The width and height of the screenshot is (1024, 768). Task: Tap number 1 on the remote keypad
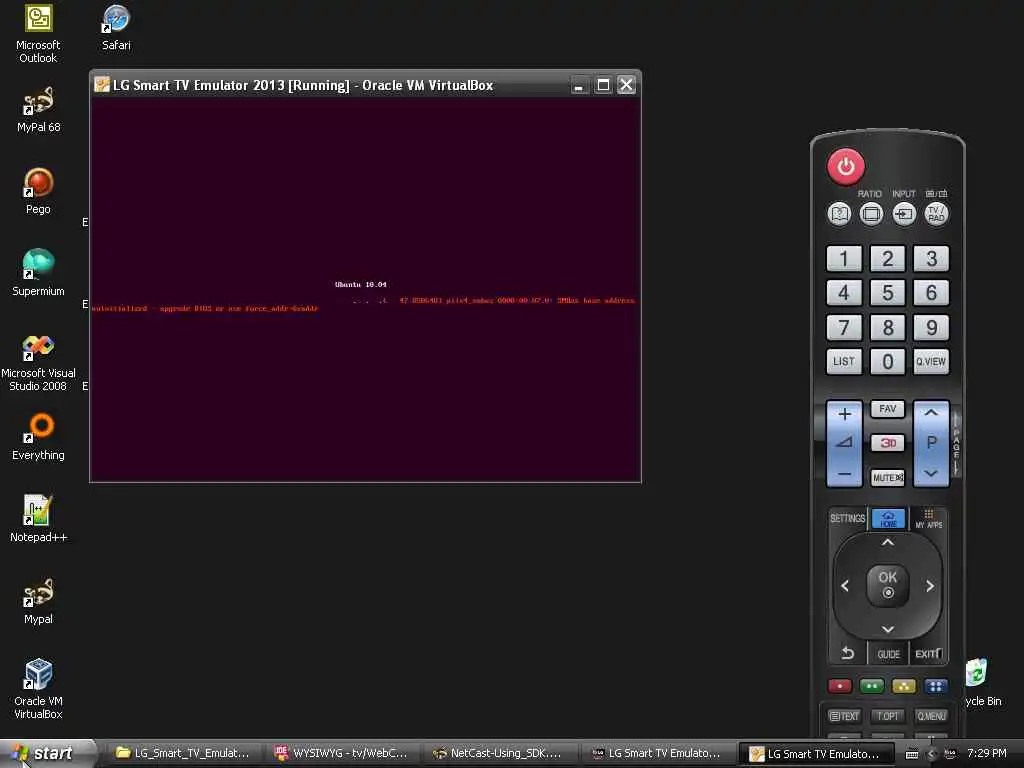pyautogui.click(x=844, y=259)
